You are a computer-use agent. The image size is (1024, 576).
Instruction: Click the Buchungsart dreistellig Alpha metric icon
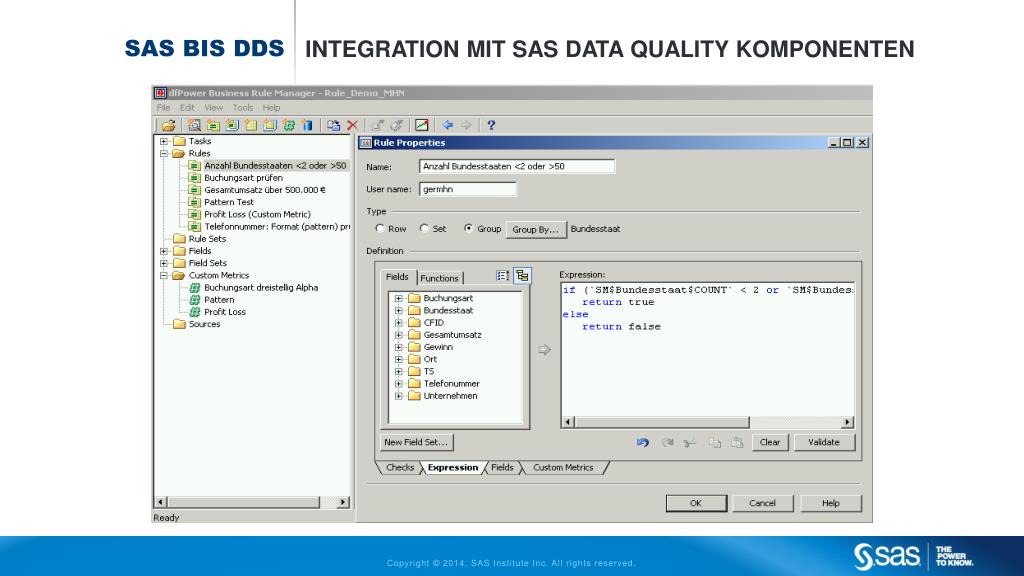point(194,287)
